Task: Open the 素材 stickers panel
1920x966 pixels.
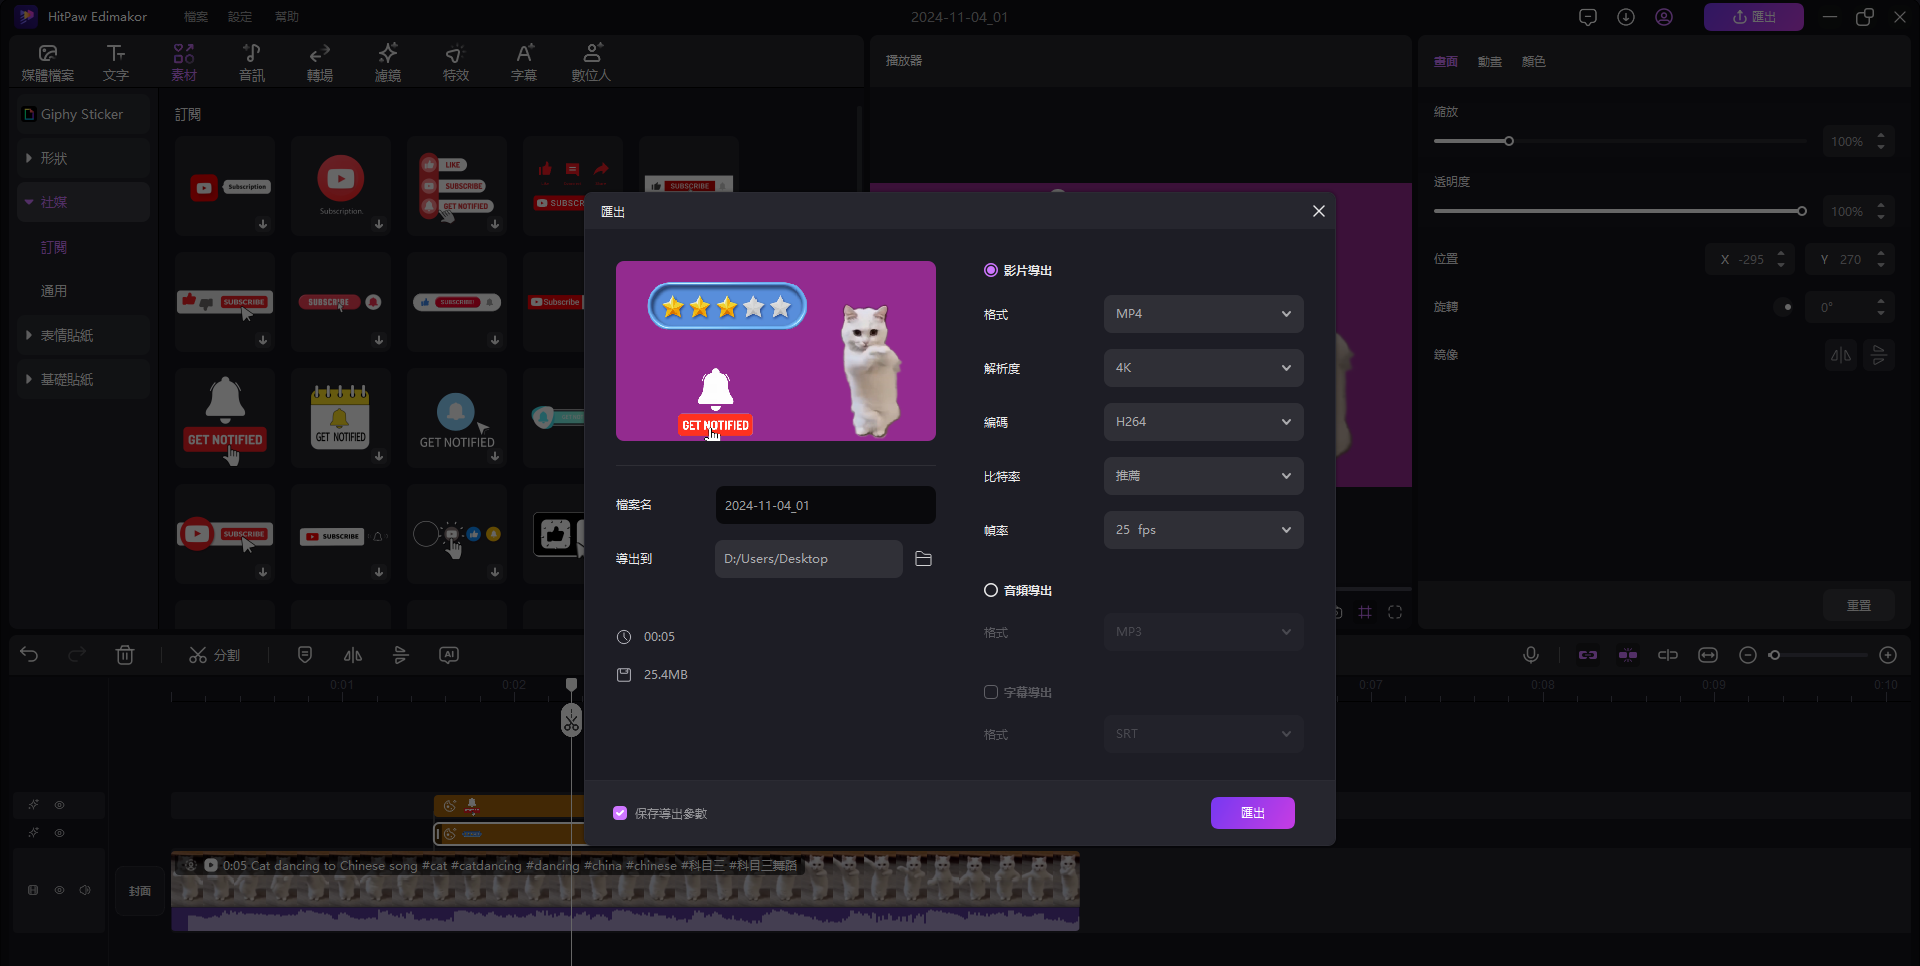Action: click(184, 62)
